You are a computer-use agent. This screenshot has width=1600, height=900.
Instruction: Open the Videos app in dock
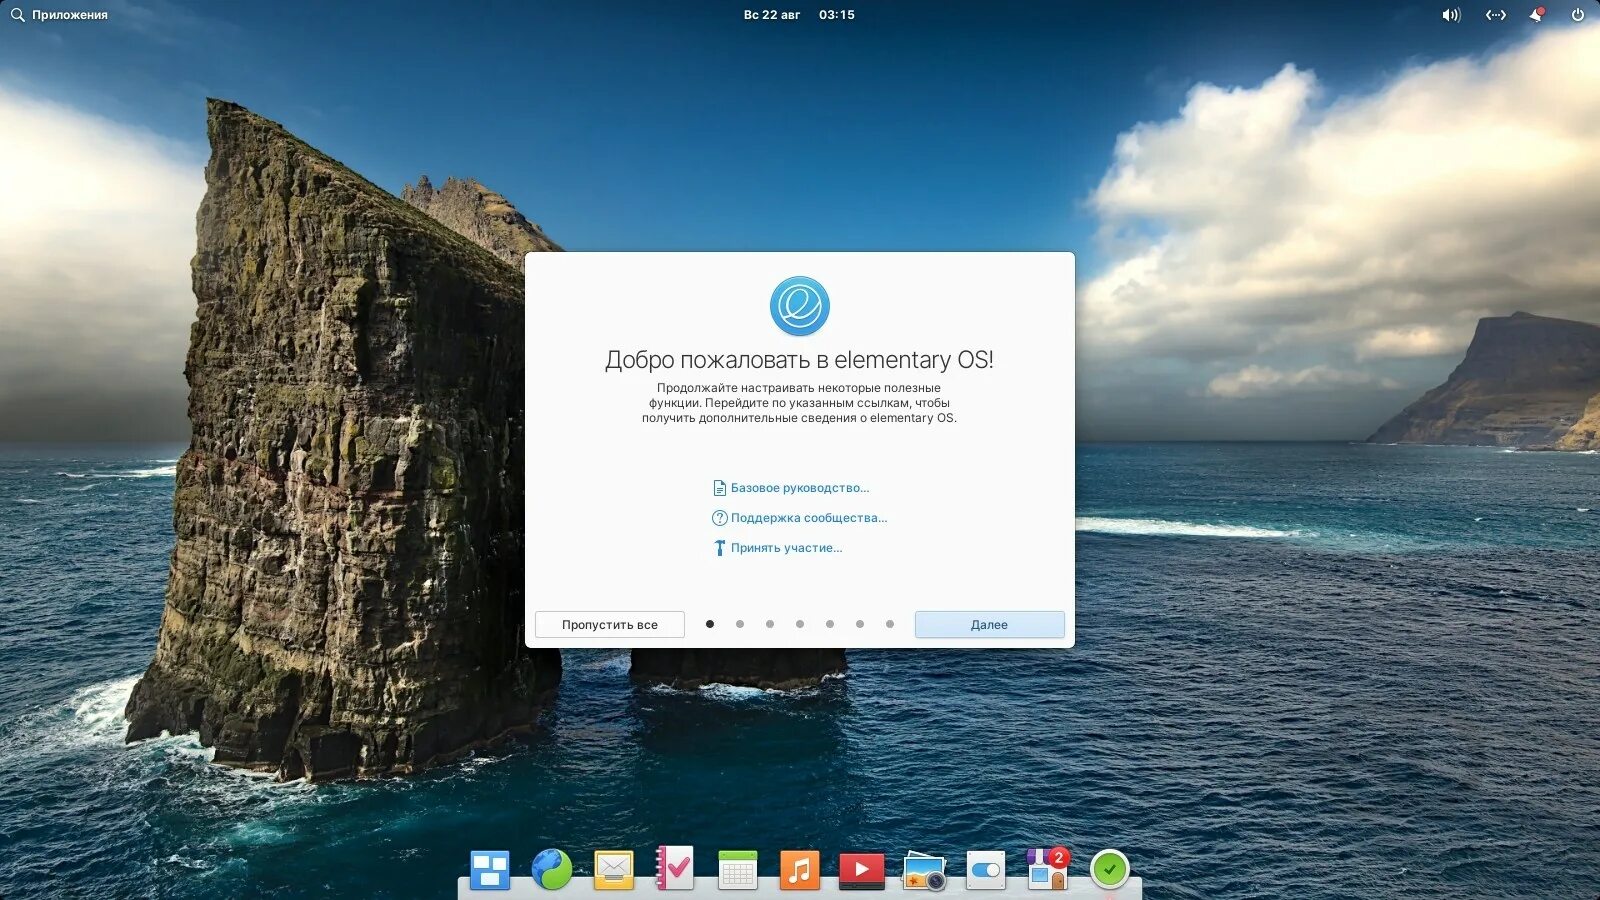pos(862,870)
